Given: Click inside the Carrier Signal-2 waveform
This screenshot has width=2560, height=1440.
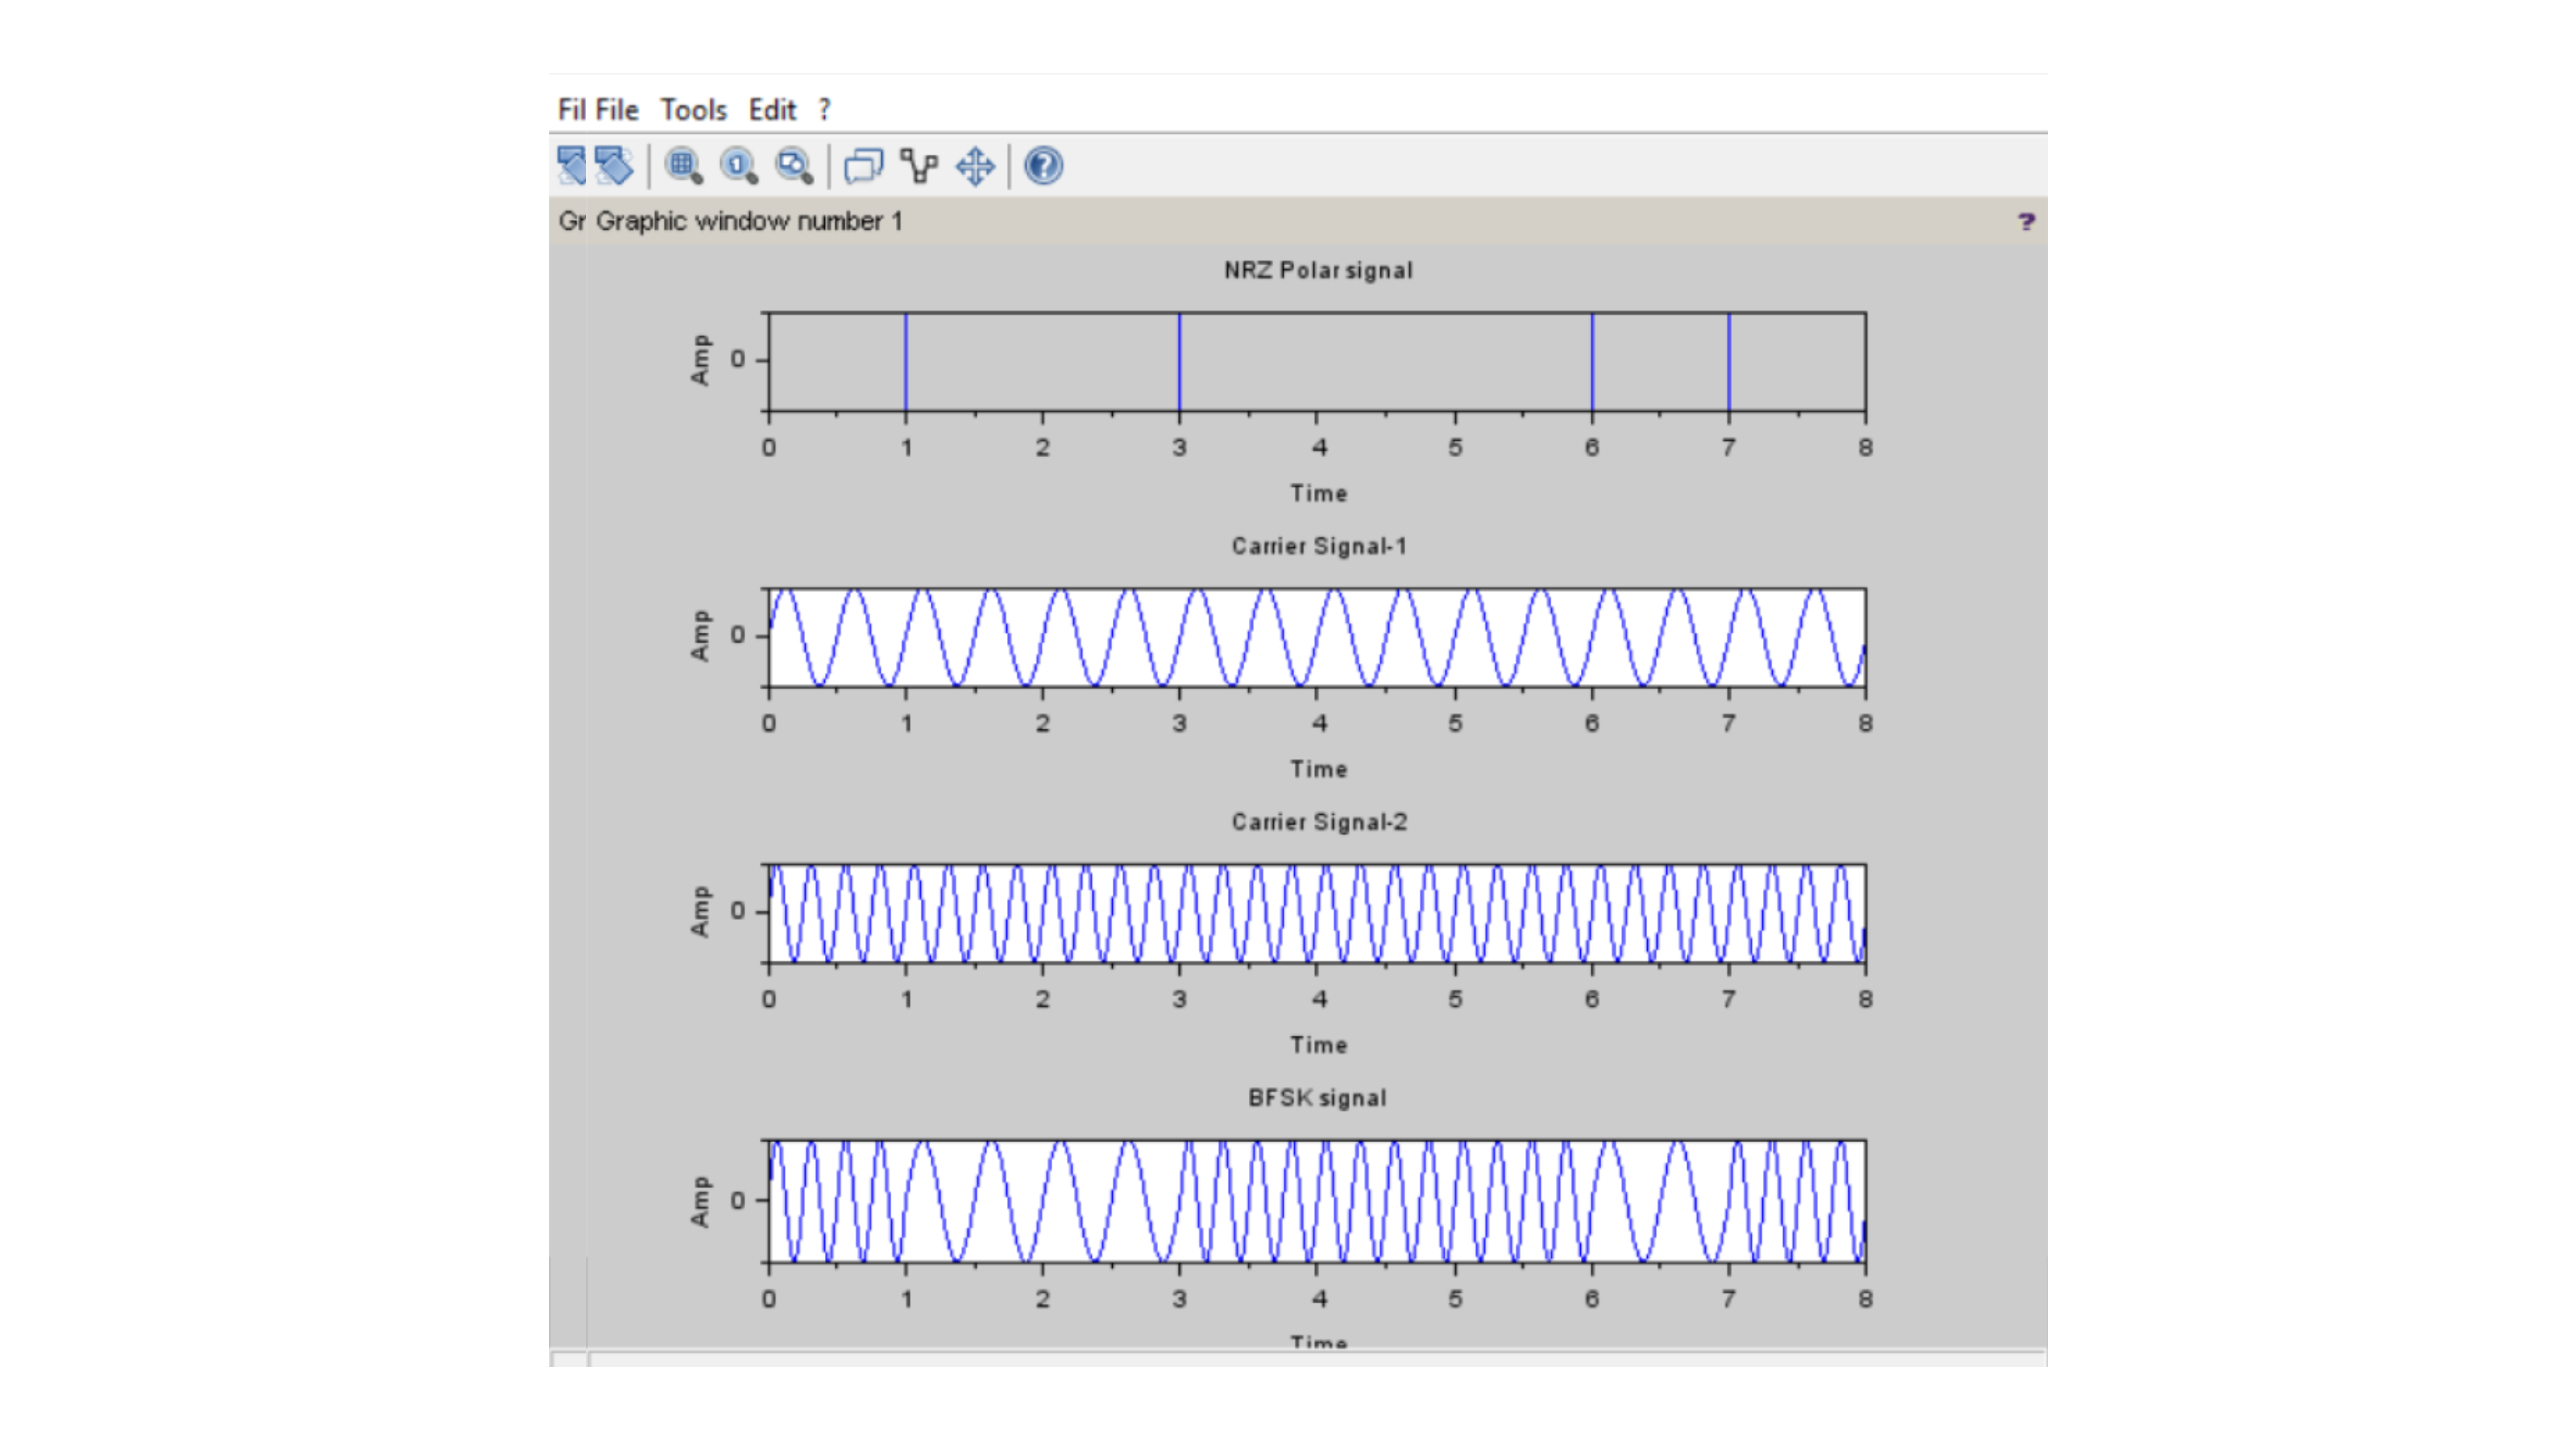Looking at the screenshot, I should [1317, 914].
